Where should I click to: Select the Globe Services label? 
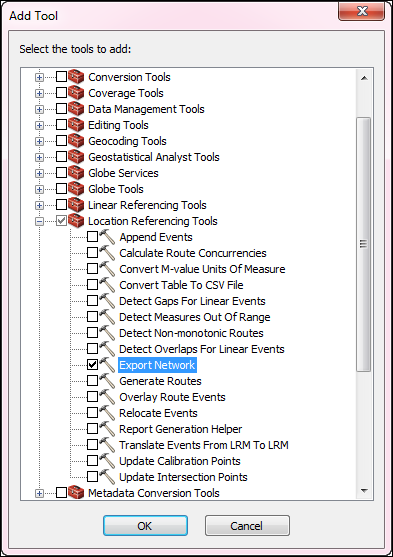[123, 173]
